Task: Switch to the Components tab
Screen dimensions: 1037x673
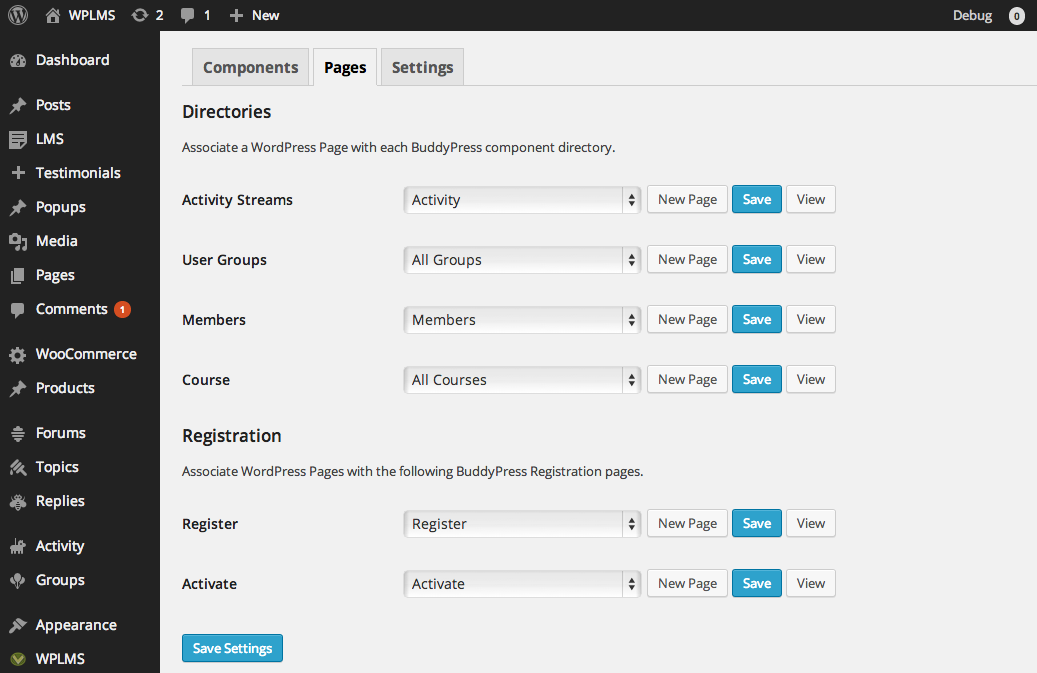Action: pos(251,67)
